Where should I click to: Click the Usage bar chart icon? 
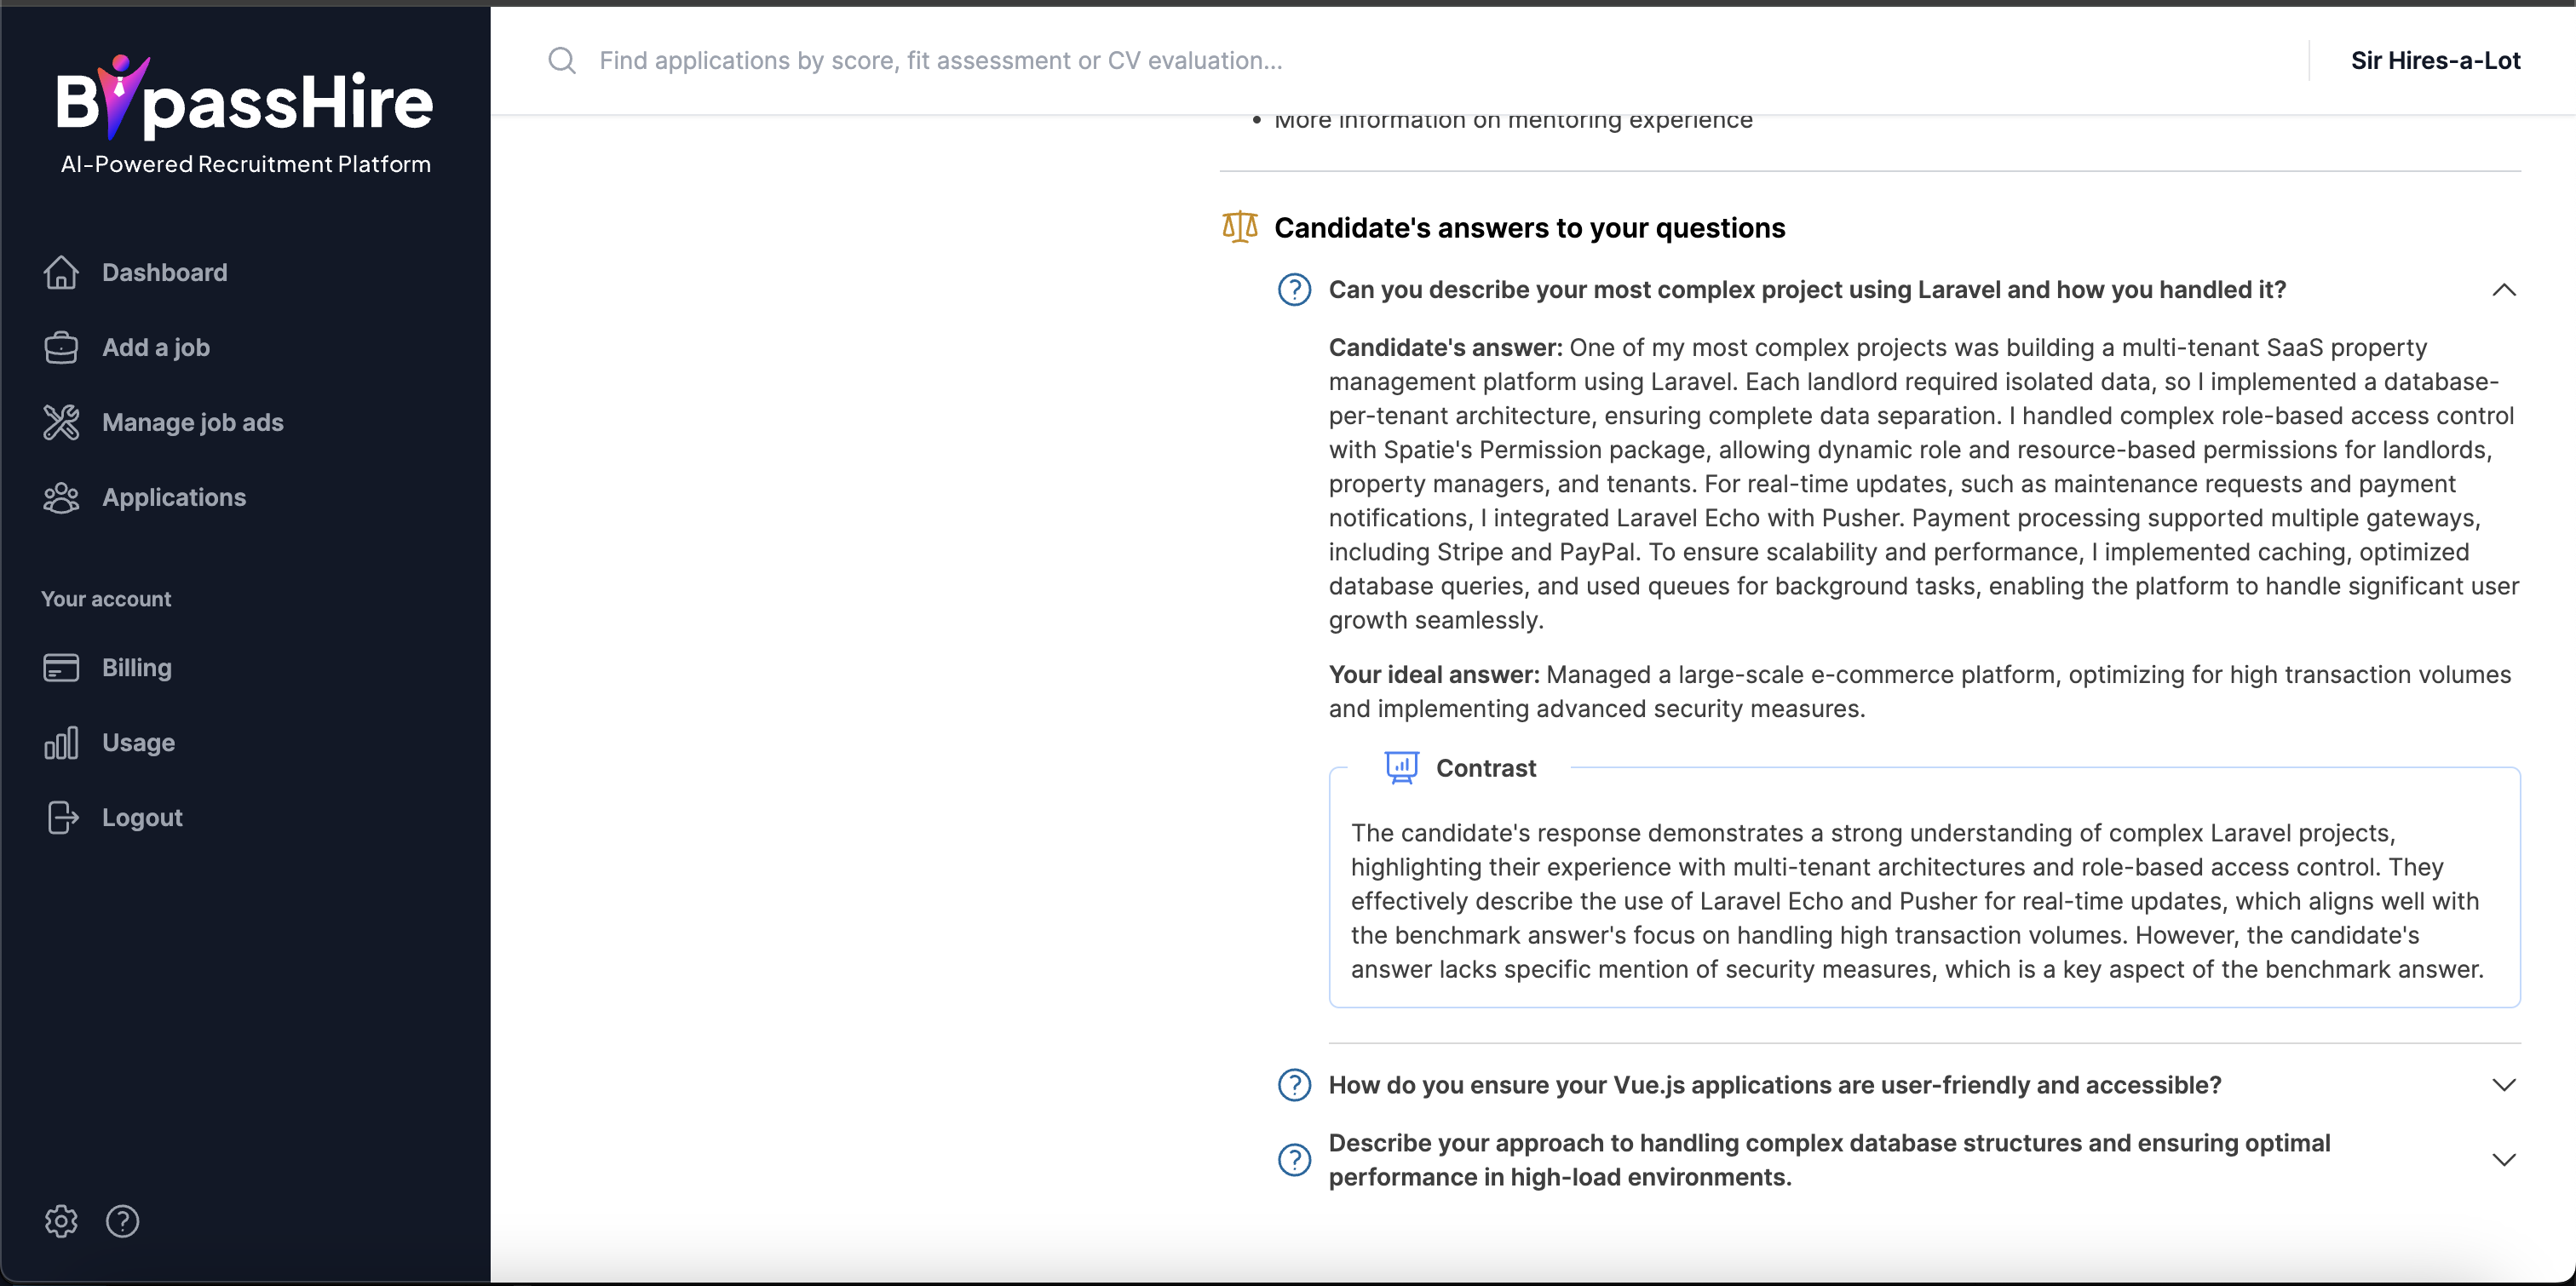click(61, 743)
